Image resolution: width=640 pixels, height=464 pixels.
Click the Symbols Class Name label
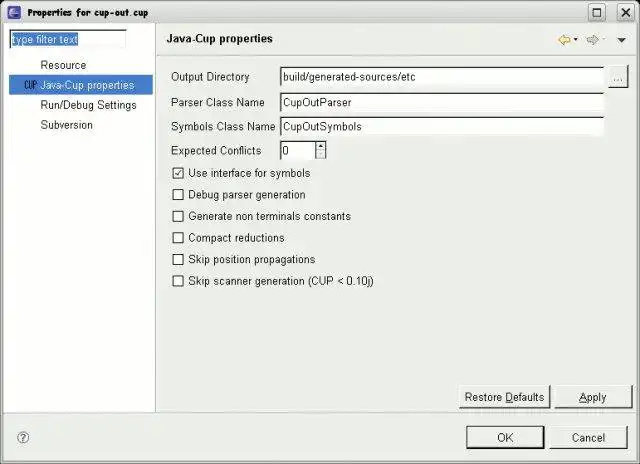click(223, 127)
